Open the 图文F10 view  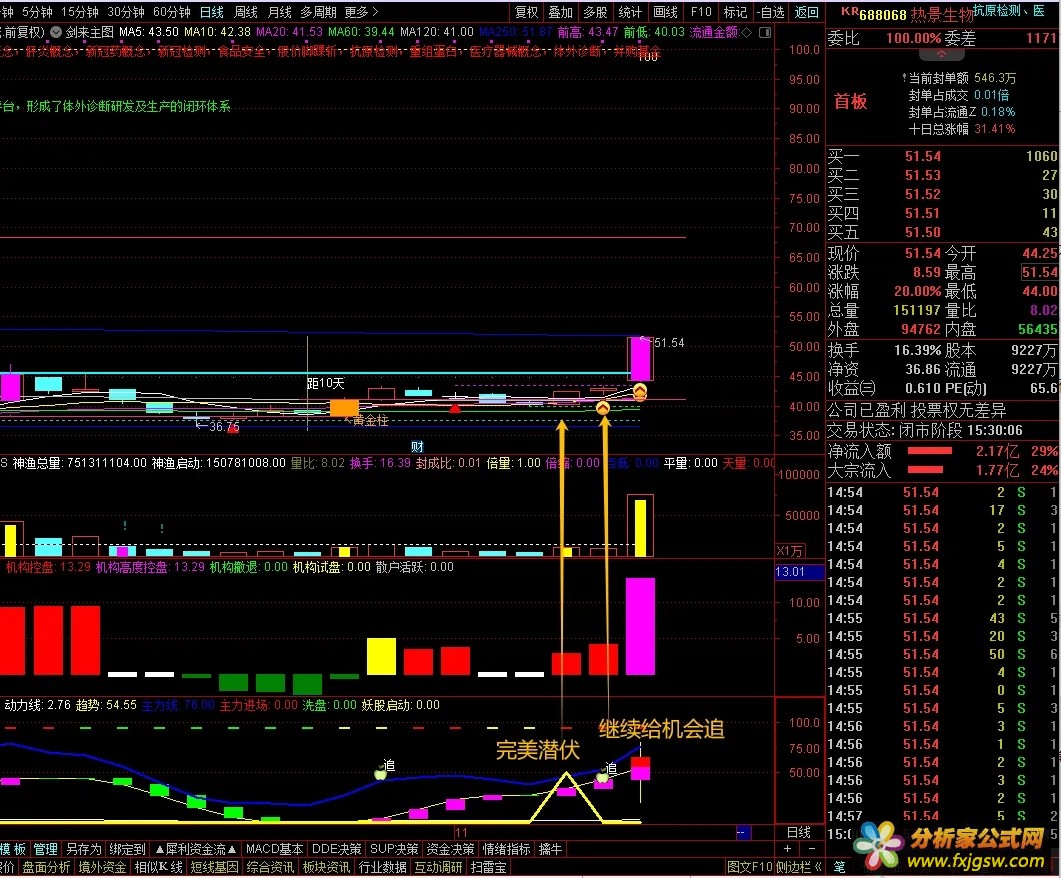749,867
